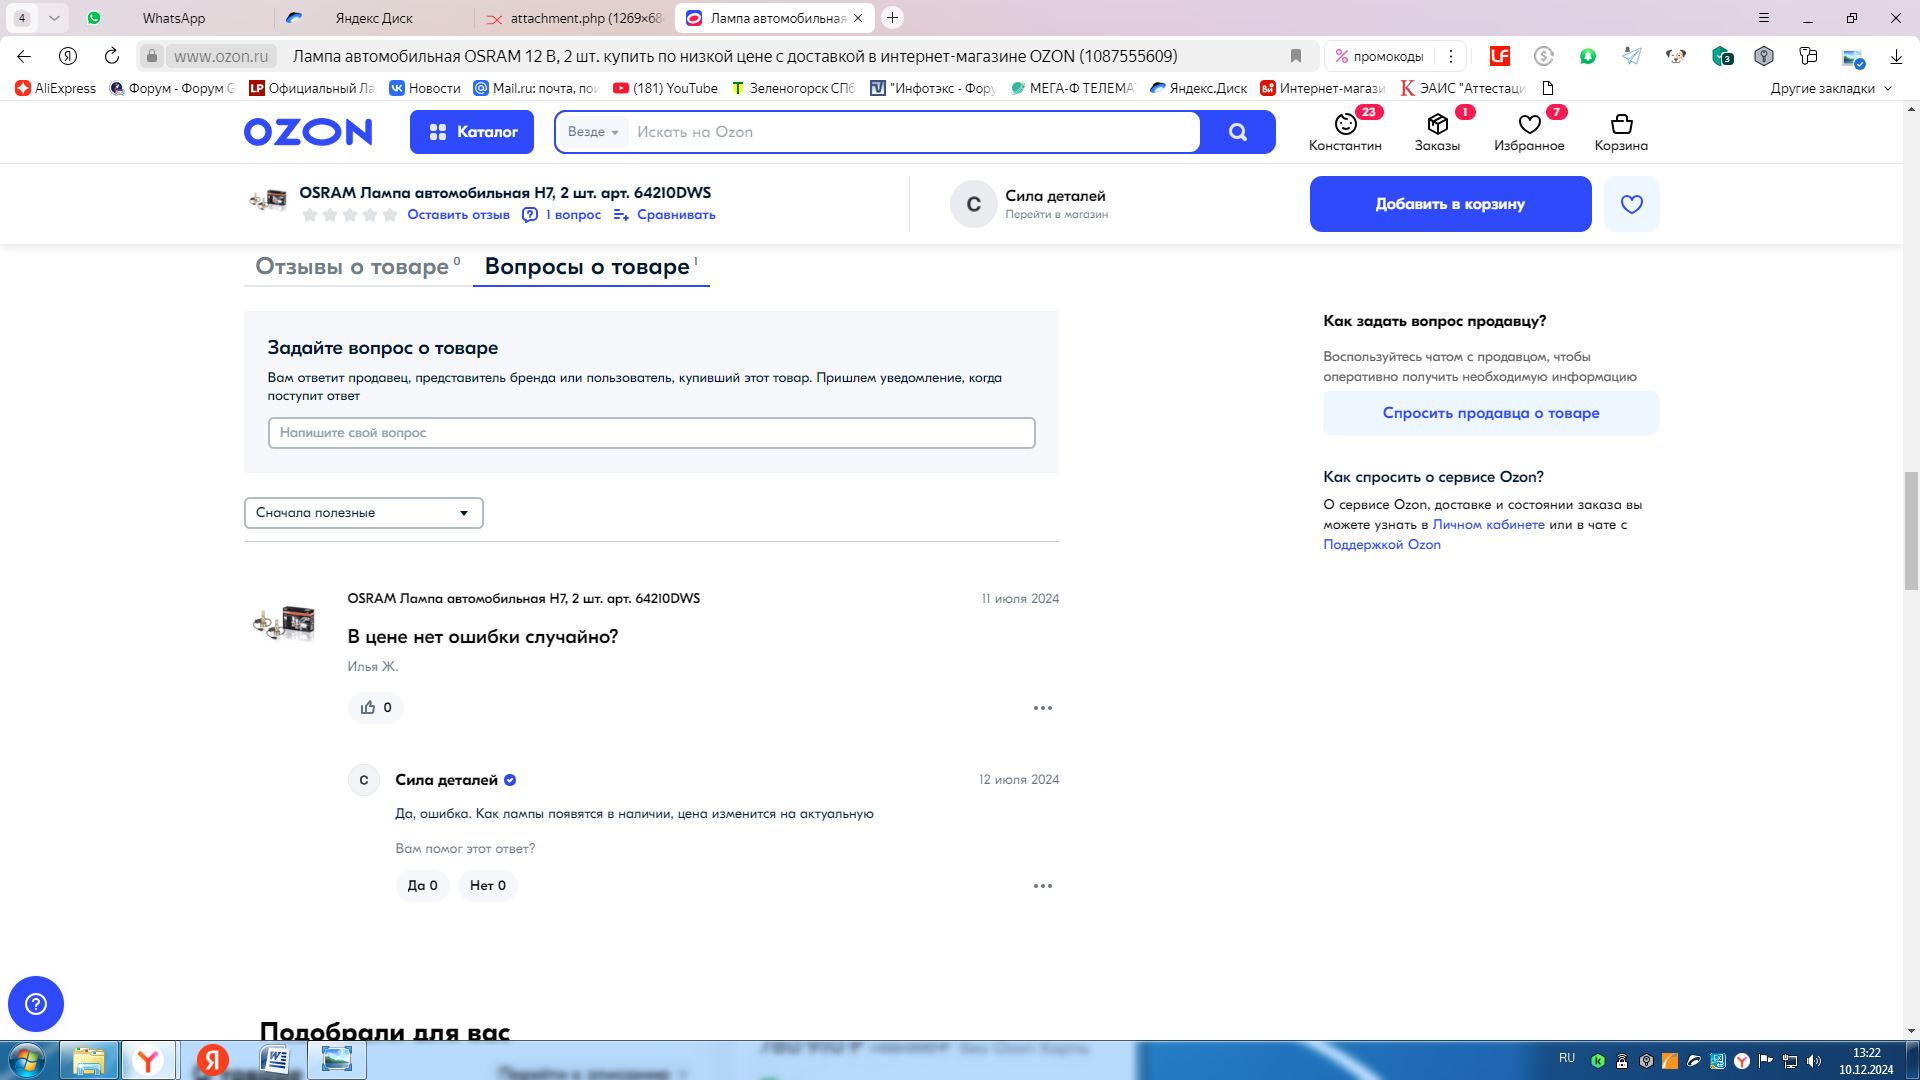The image size is (1920, 1080).
Task: Click the OZON logo
Action: tap(308, 132)
